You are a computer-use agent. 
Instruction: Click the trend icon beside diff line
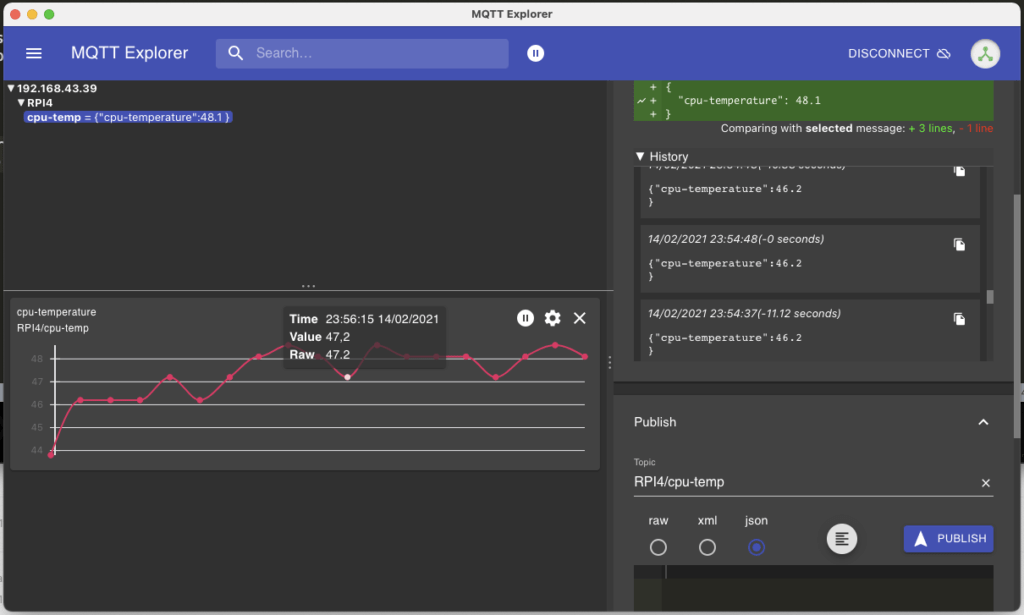(x=641, y=101)
